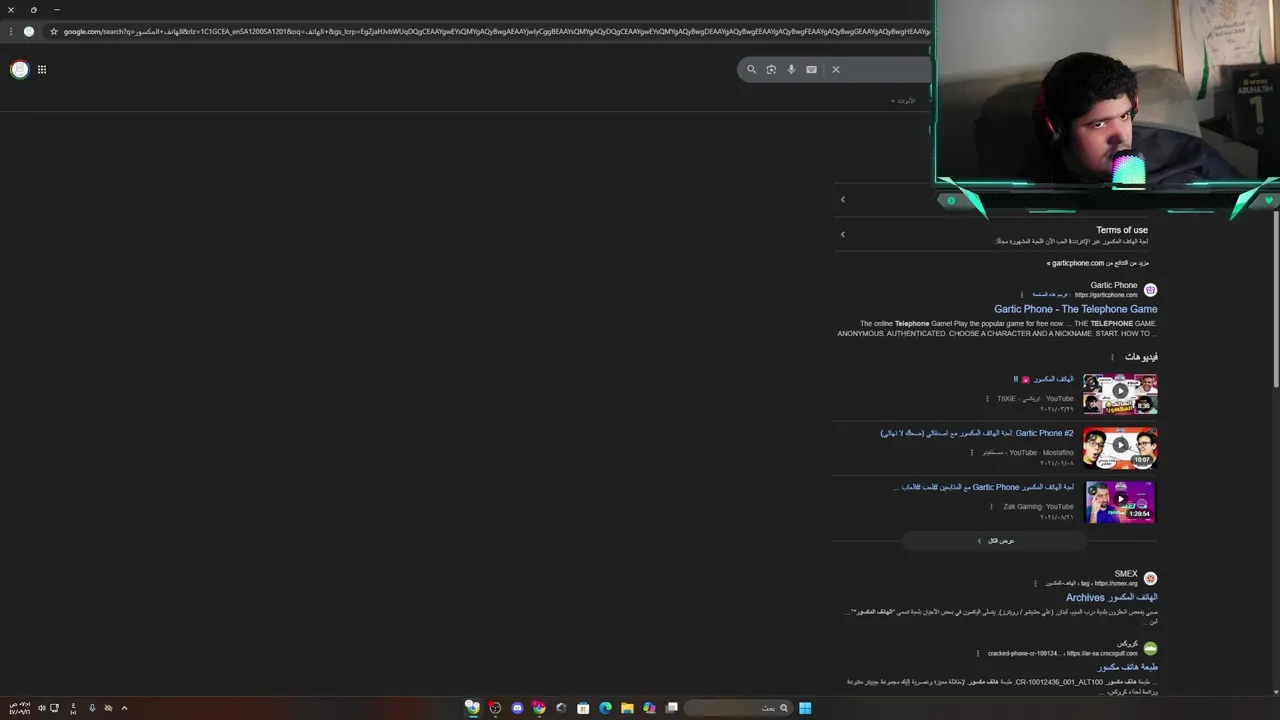Open the Google account profile avatar

click(19, 69)
